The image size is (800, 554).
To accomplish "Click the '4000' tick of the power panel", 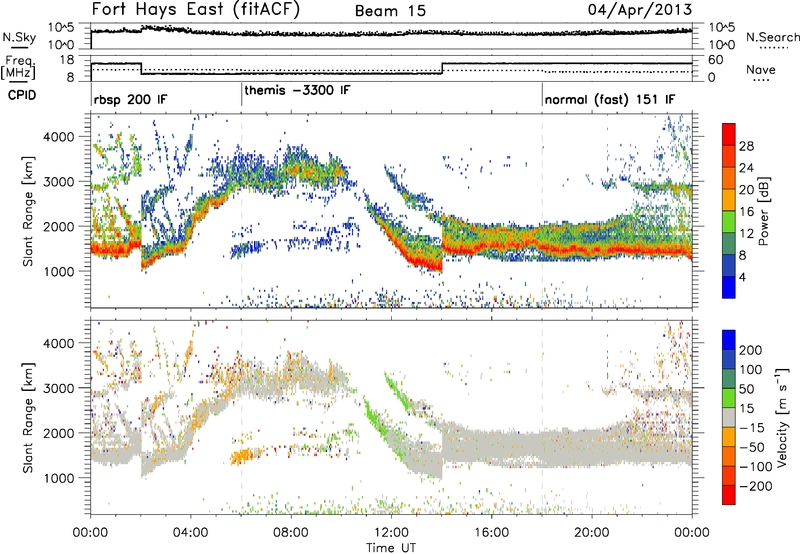I will [x=60, y=137].
